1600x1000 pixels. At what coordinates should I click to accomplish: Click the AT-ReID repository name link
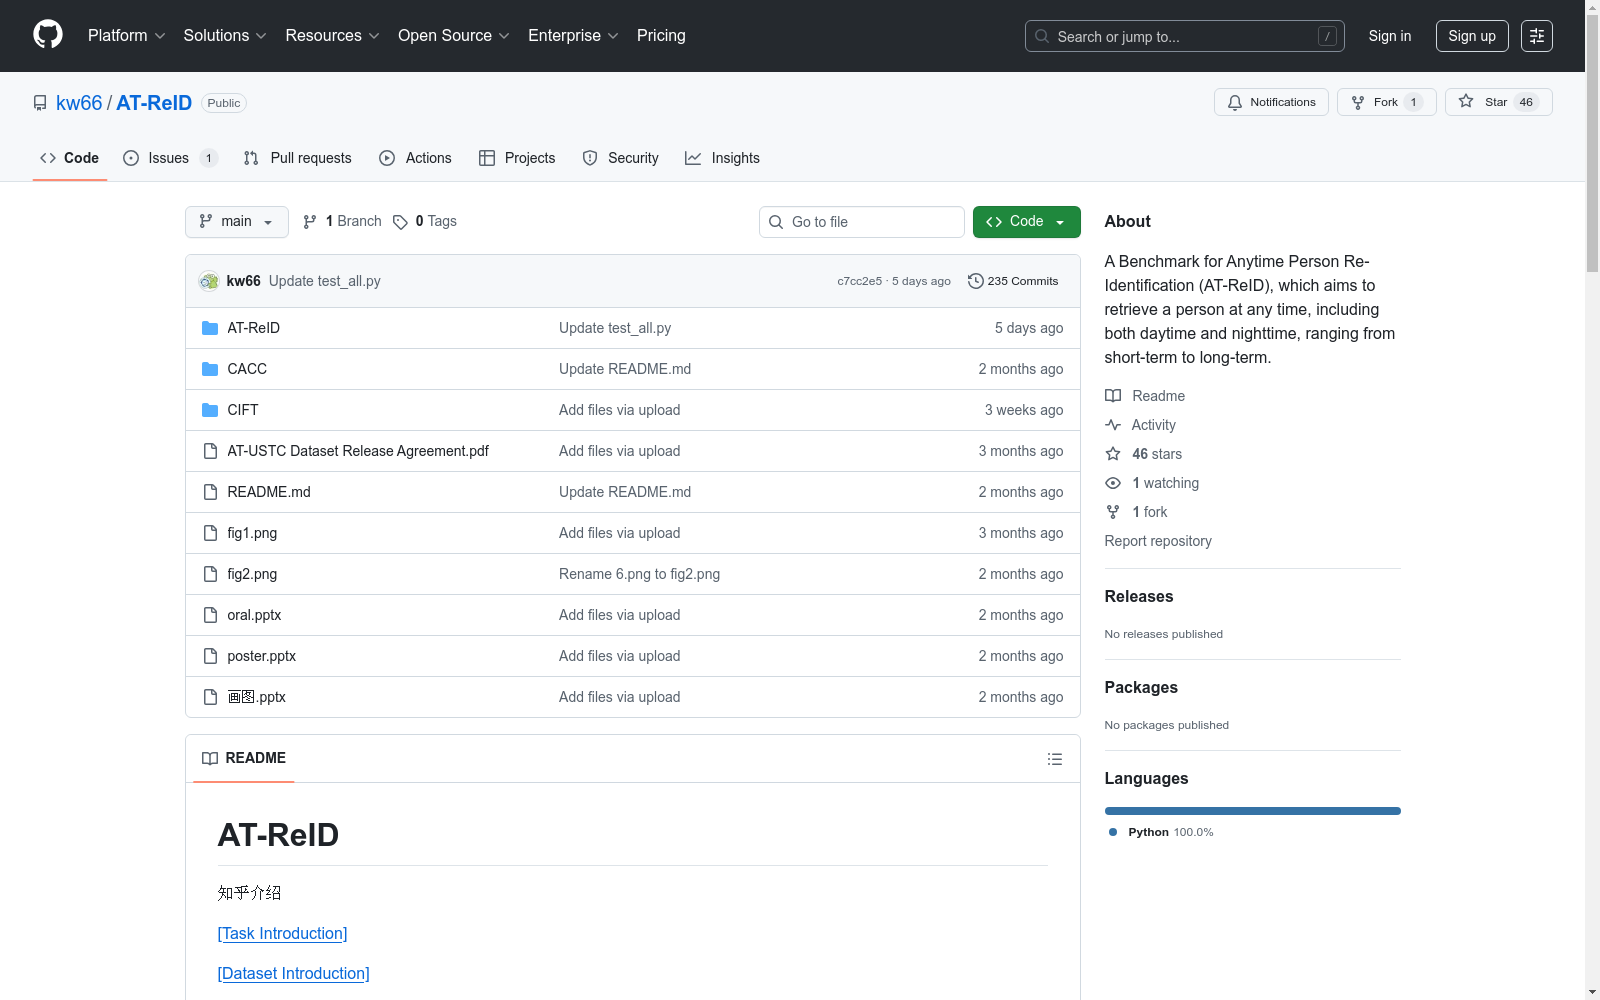[x=154, y=103]
